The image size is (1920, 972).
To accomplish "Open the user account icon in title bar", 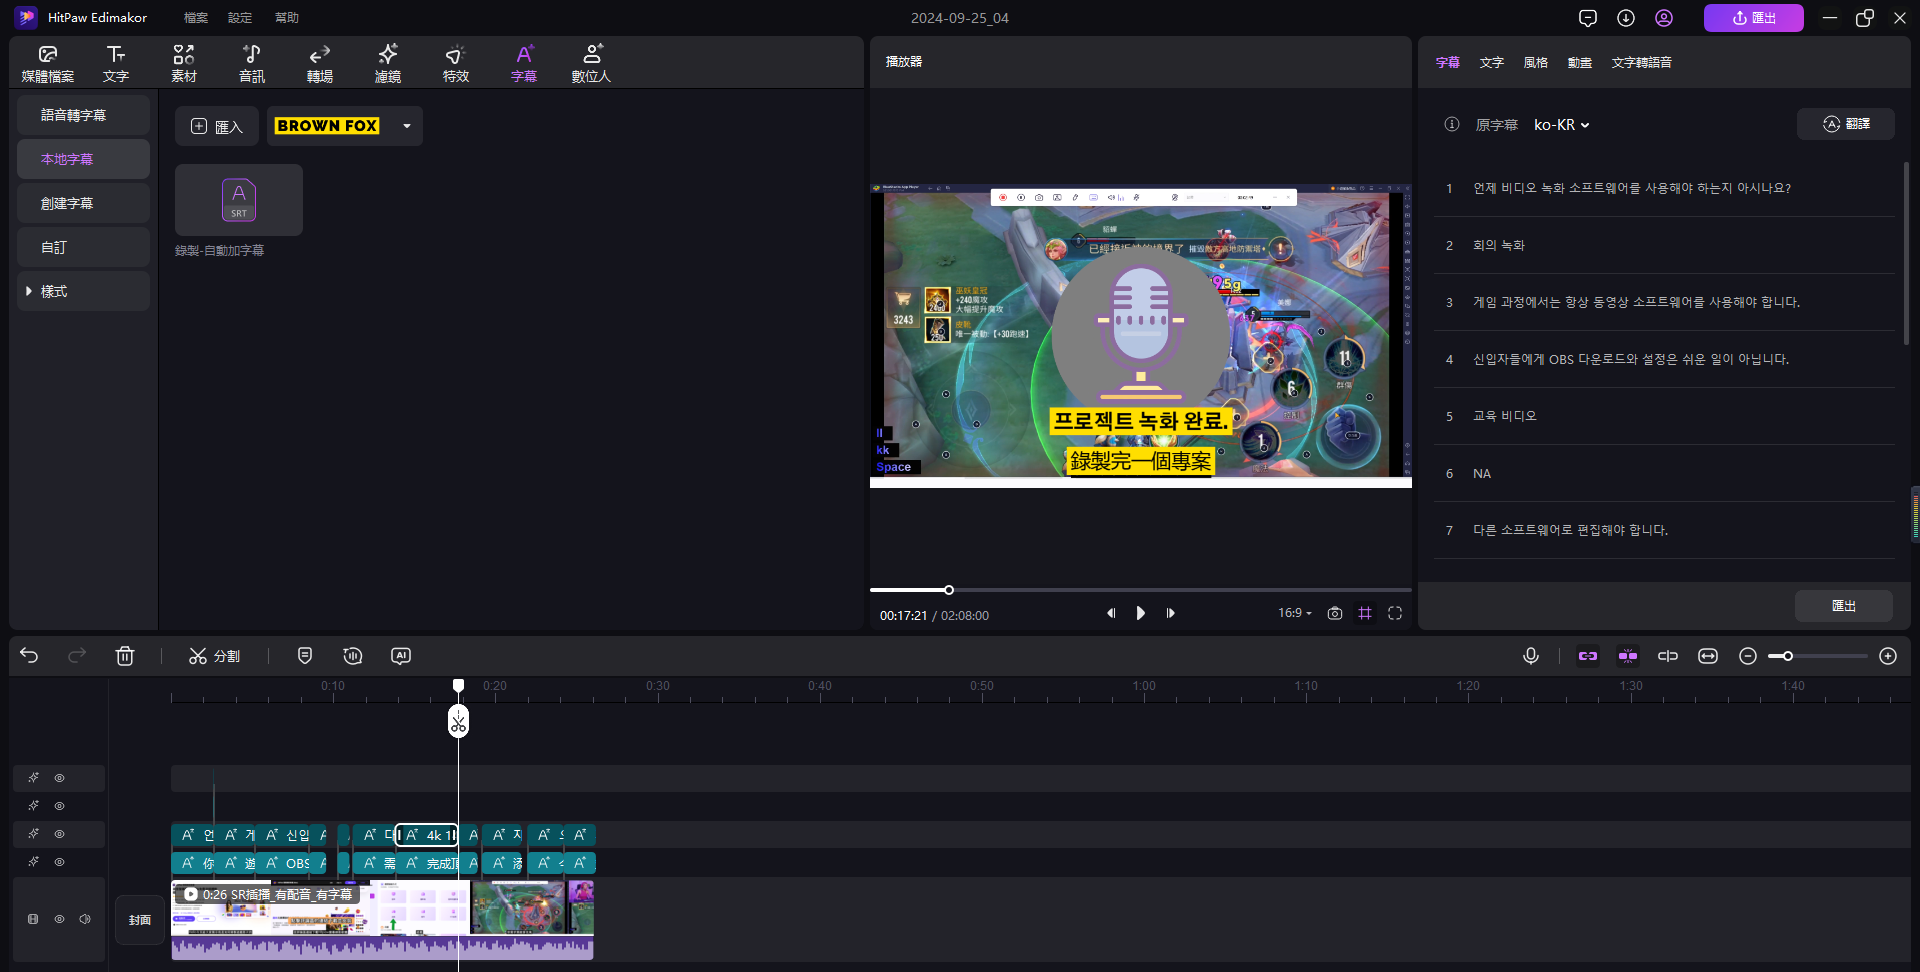I will [x=1664, y=18].
